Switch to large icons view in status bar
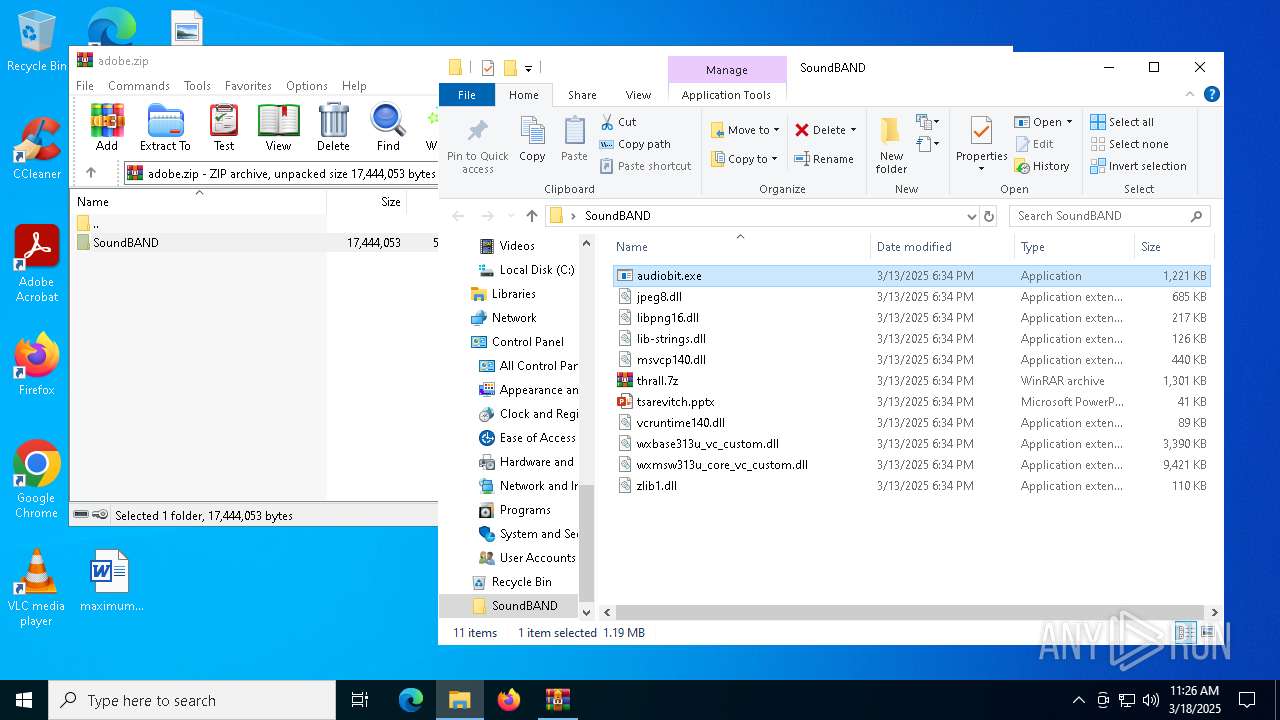Viewport: 1280px width, 720px height. [1207, 633]
